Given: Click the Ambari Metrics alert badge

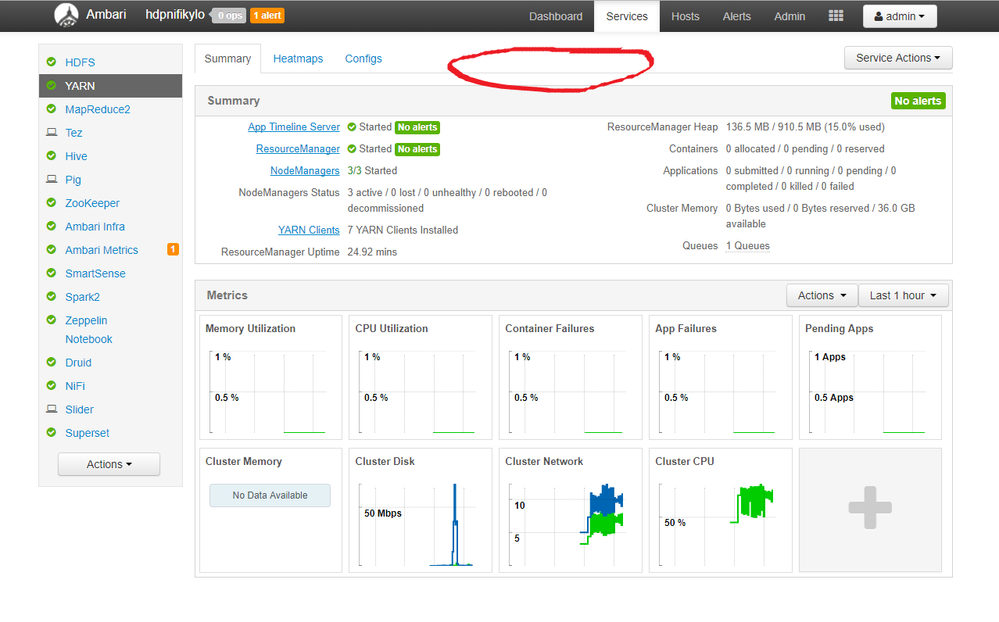Looking at the screenshot, I should click(173, 249).
